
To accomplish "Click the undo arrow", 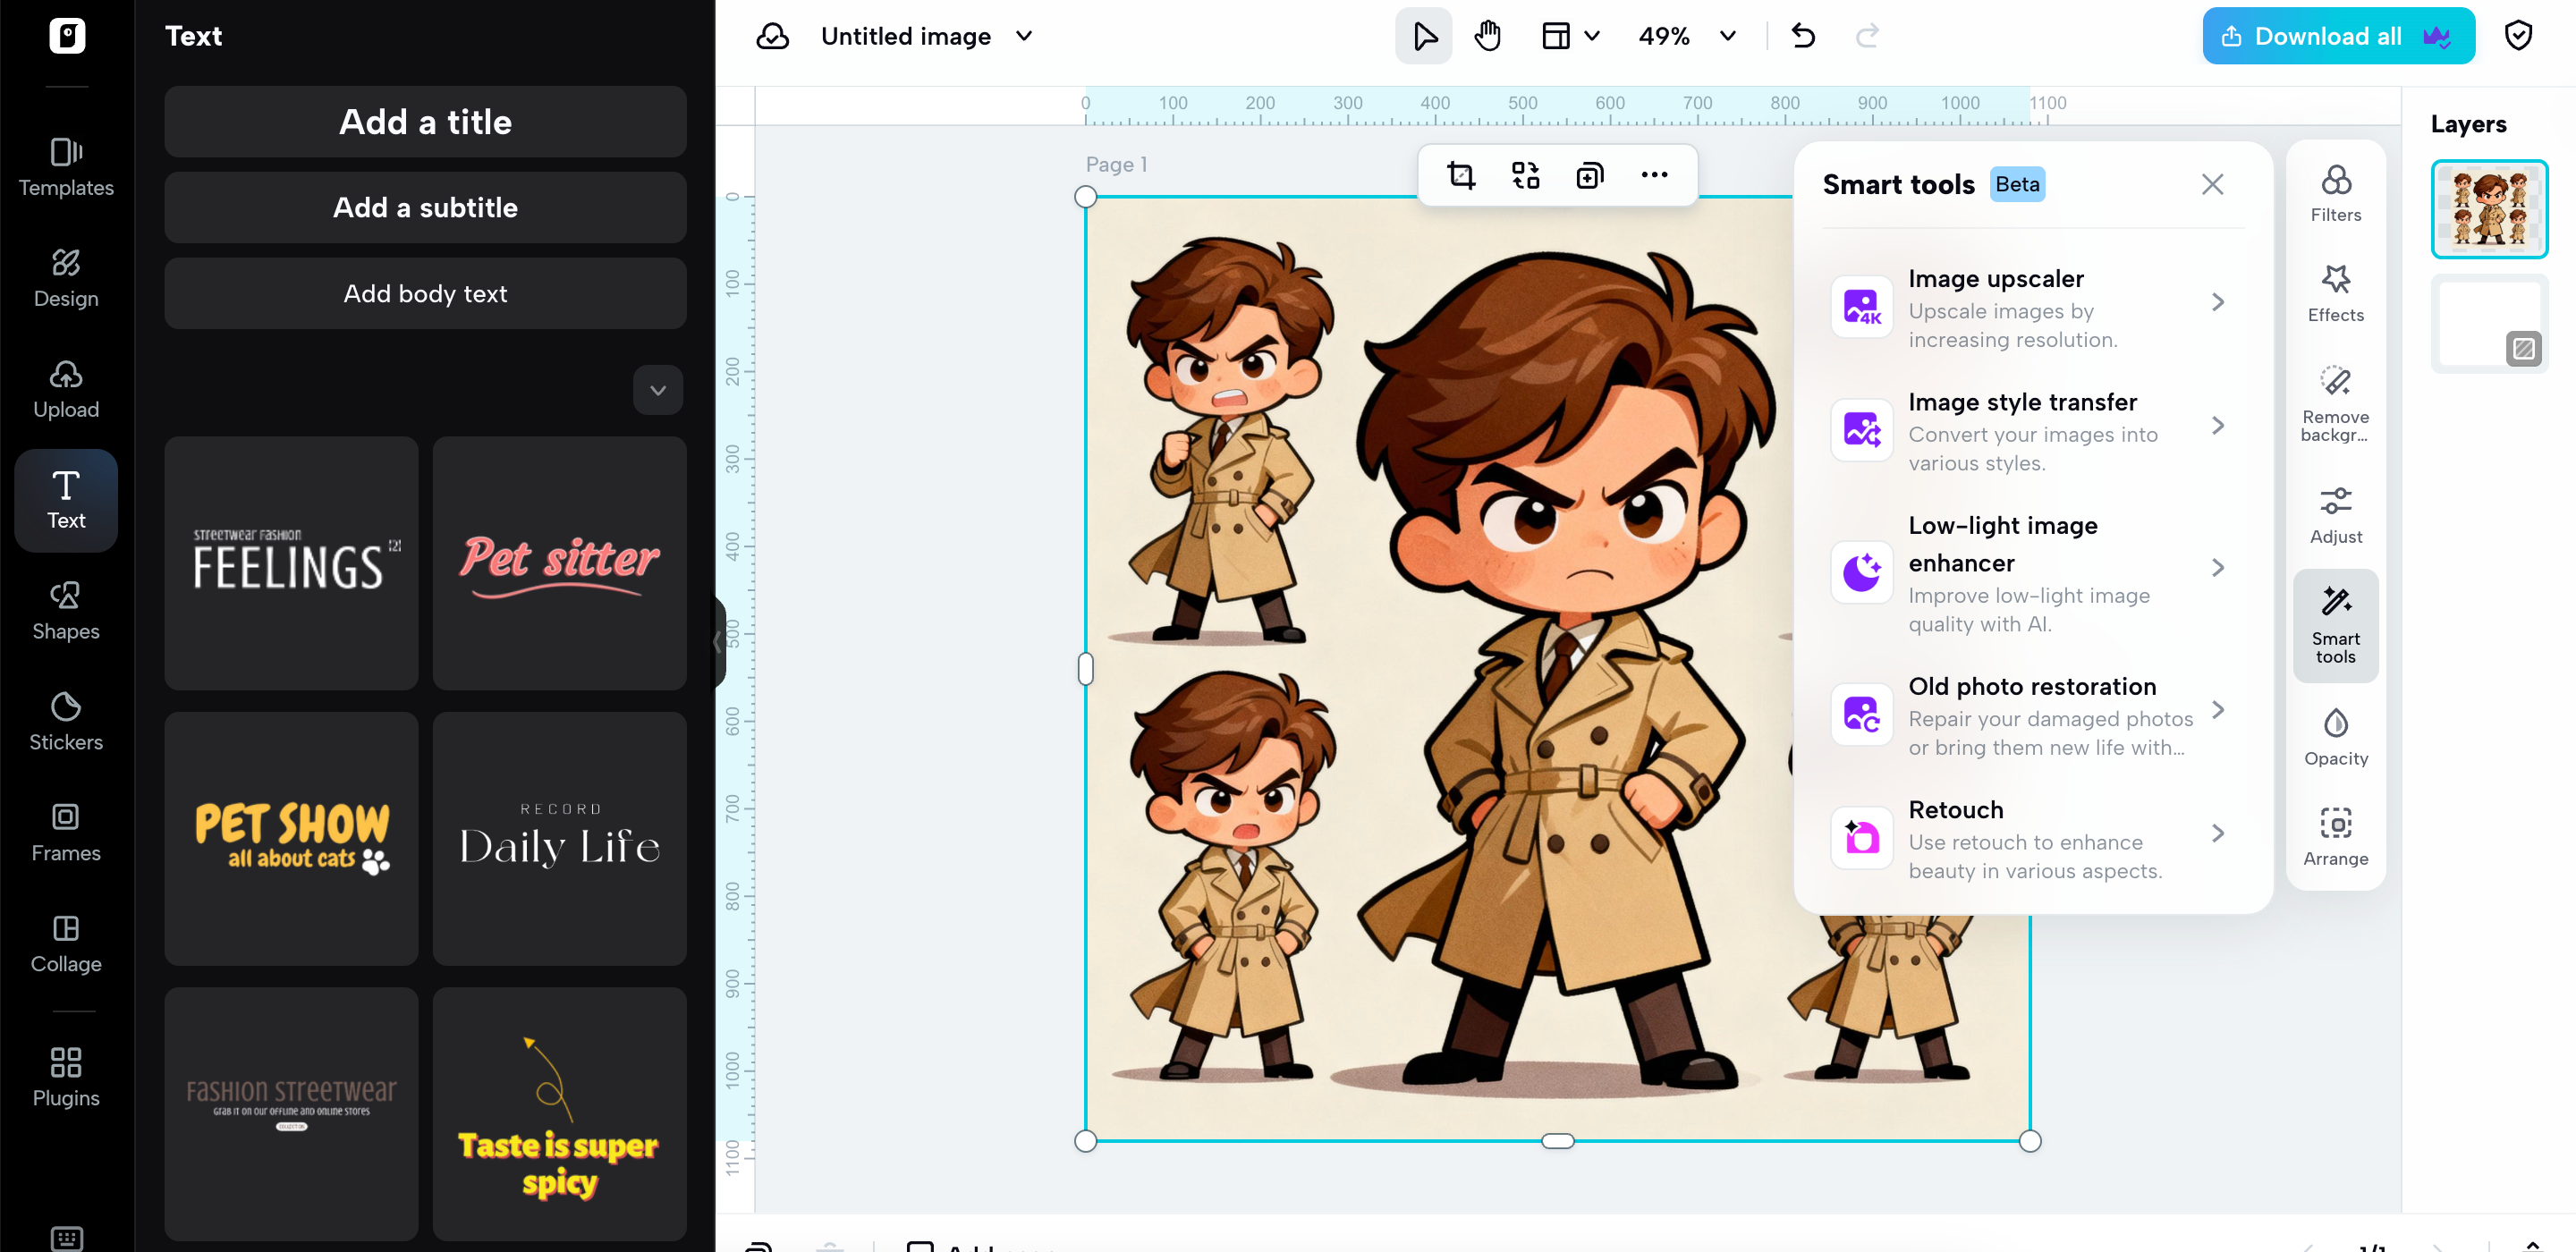I will 1803,37.
